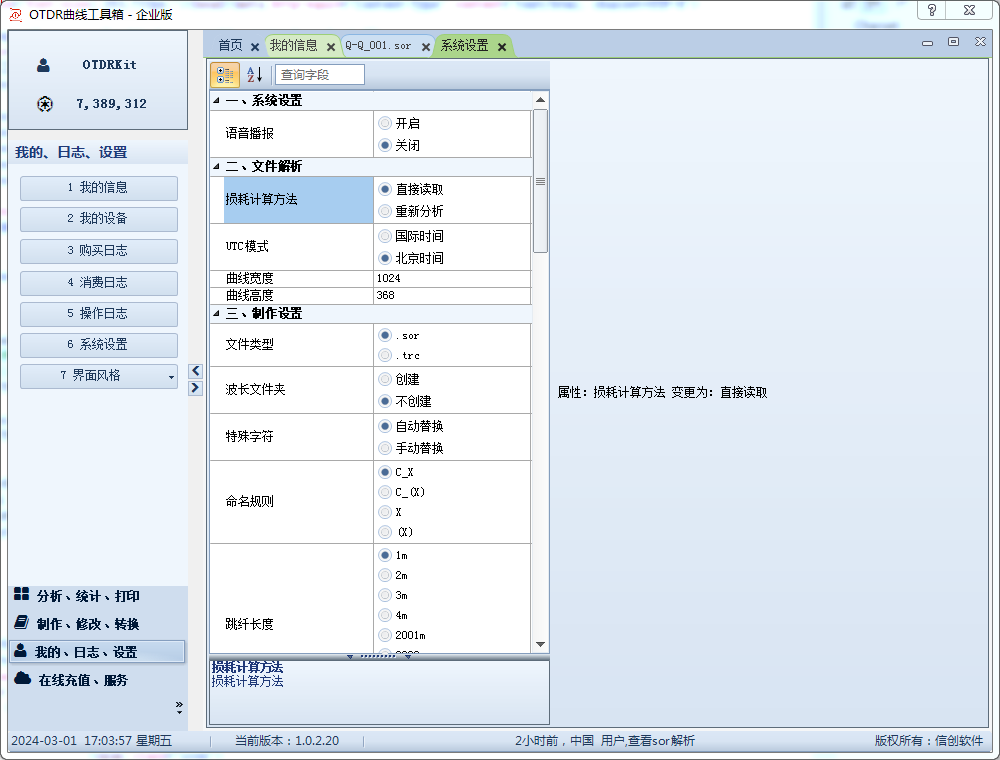The width and height of the screenshot is (1000, 760).
Task: Close the Q-Q_001.sor tab
Action: (425, 47)
